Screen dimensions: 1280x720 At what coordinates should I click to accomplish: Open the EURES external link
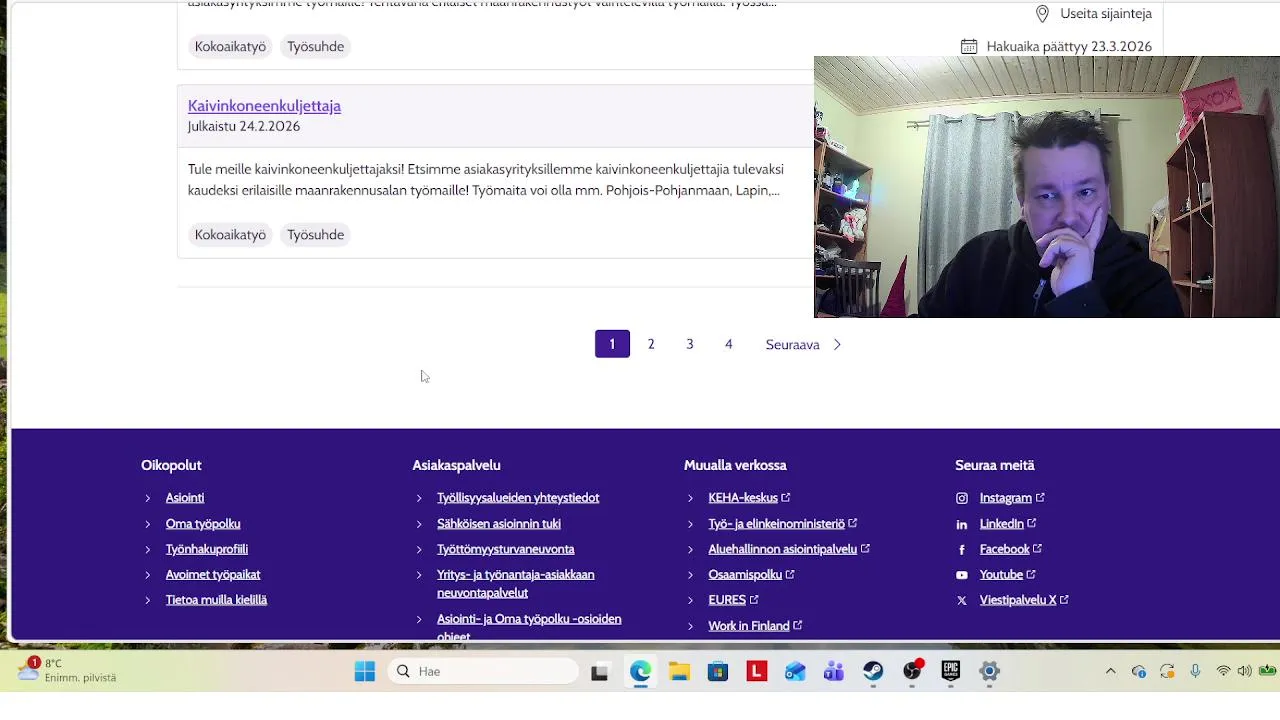(x=733, y=600)
